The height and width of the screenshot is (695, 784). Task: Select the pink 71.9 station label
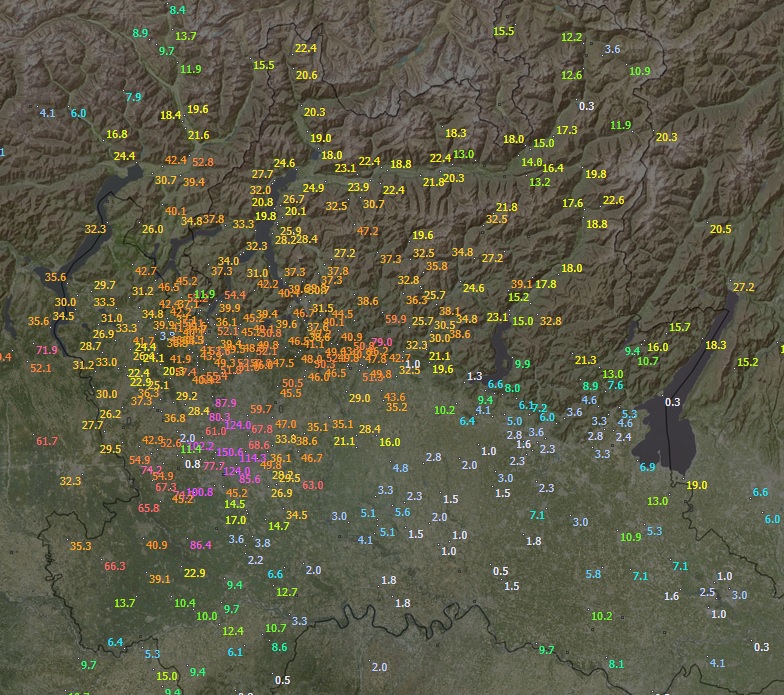tap(47, 350)
